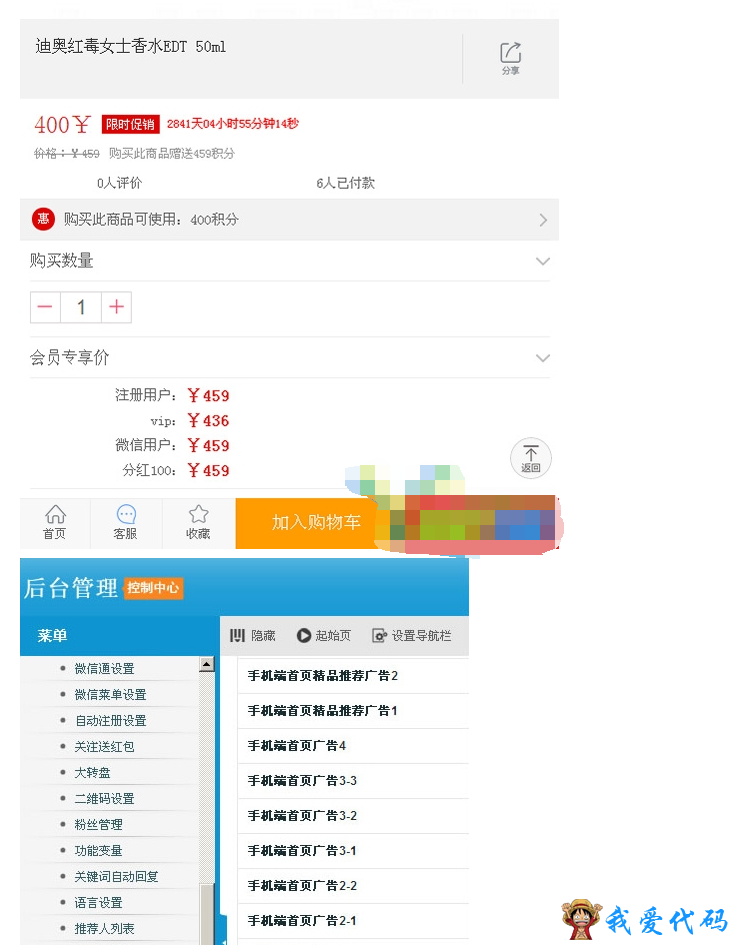Viewport: 745px width, 945px height.
Task: Open 微信通设置 in the menu
Action: coord(104,668)
